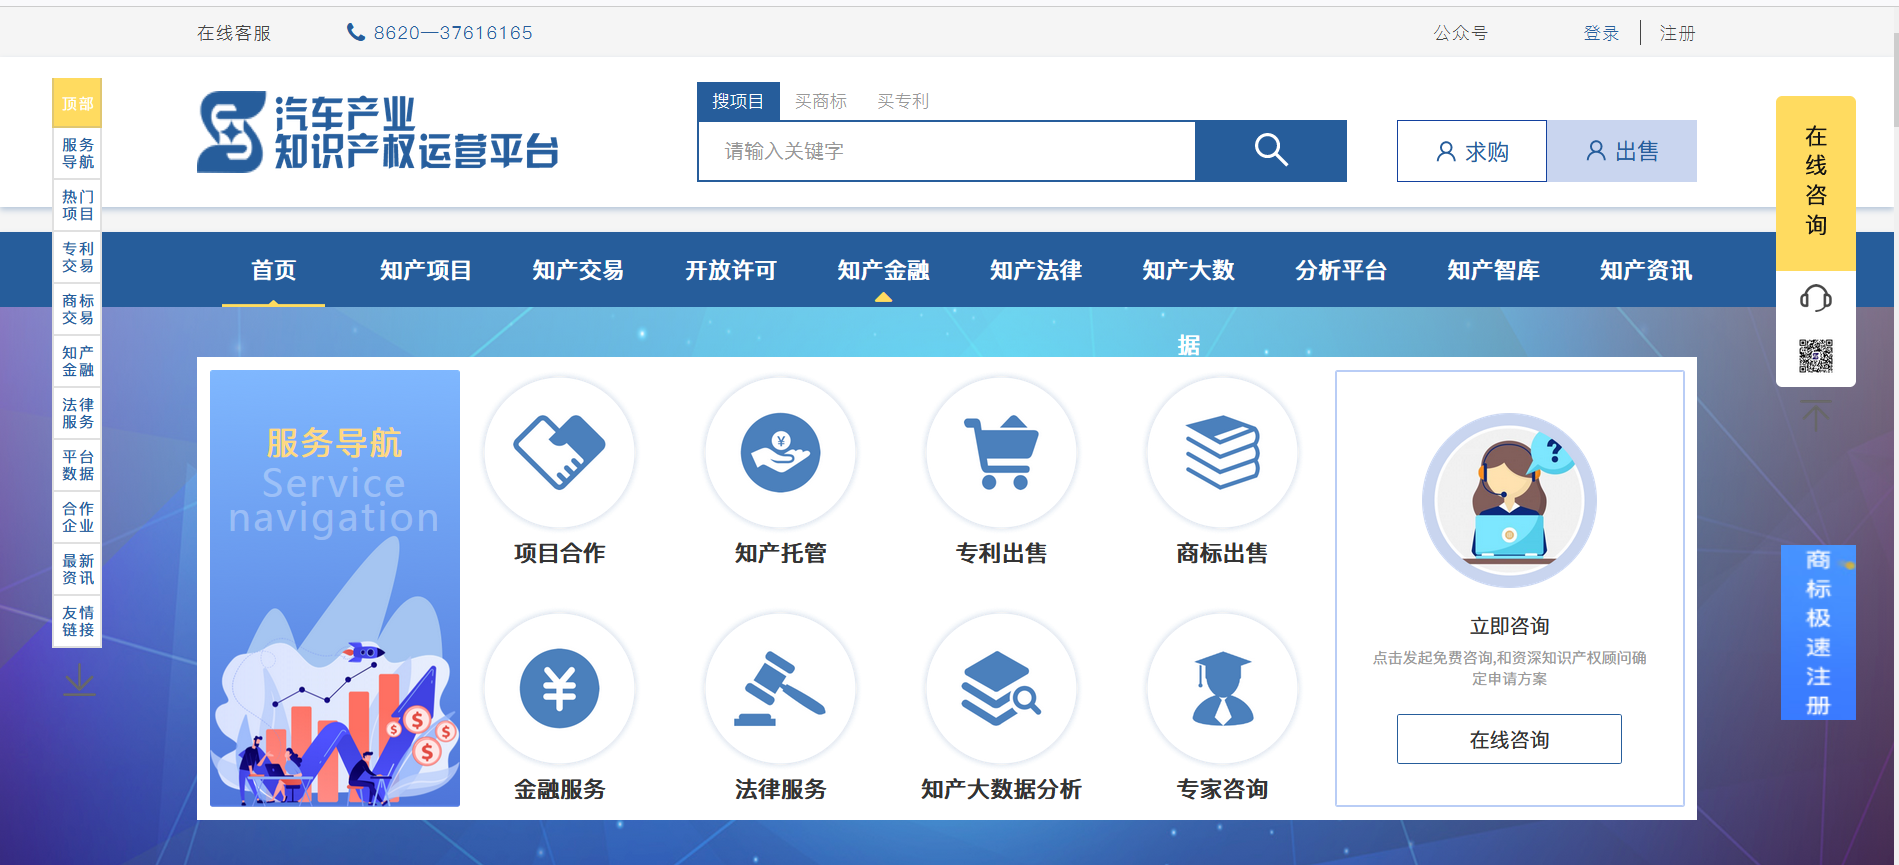The width and height of the screenshot is (1899, 865).
Task: Click the scroll-down arrow under sidebar
Action: pyautogui.click(x=79, y=681)
